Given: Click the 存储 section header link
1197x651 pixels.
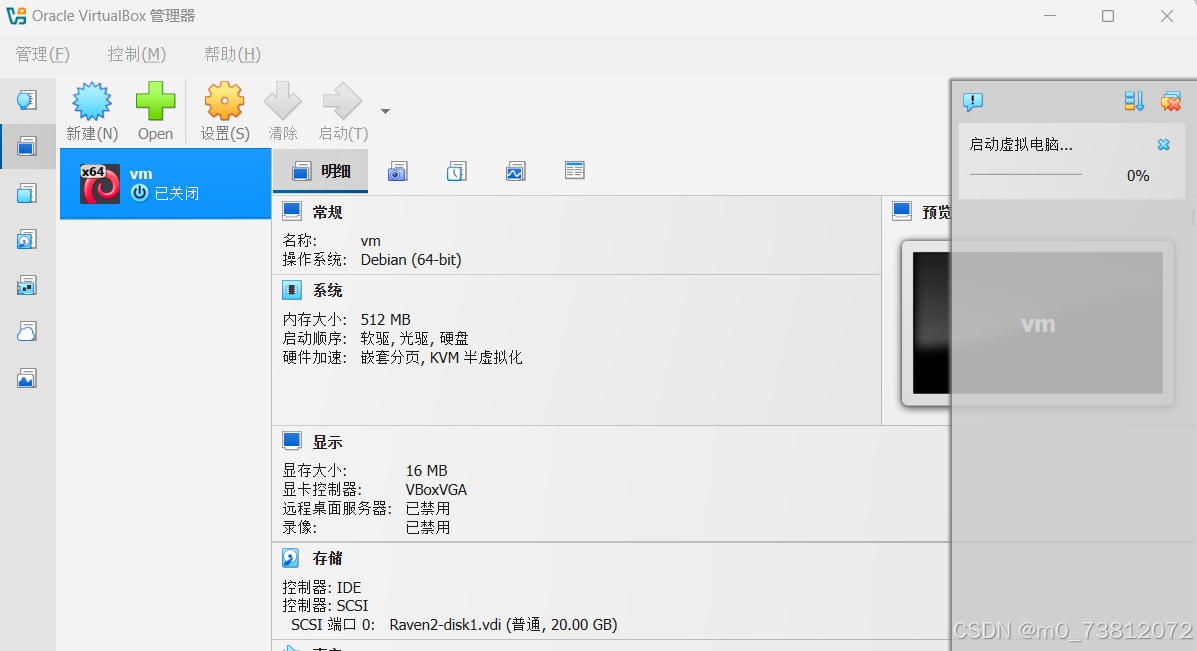Looking at the screenshot, I should point(327,558).
